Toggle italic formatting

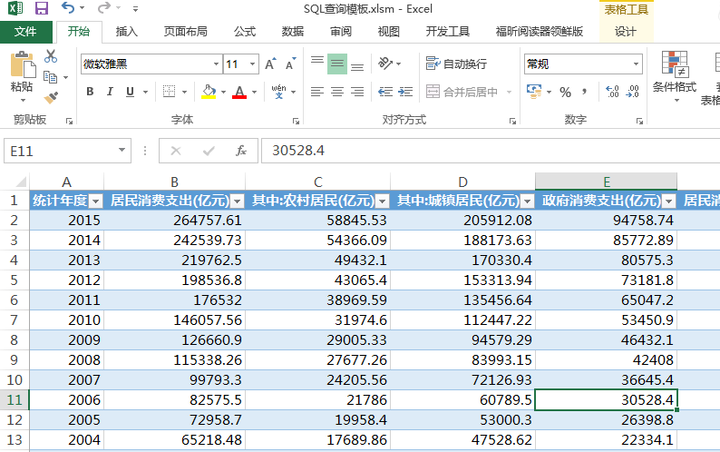pos(110,91)
